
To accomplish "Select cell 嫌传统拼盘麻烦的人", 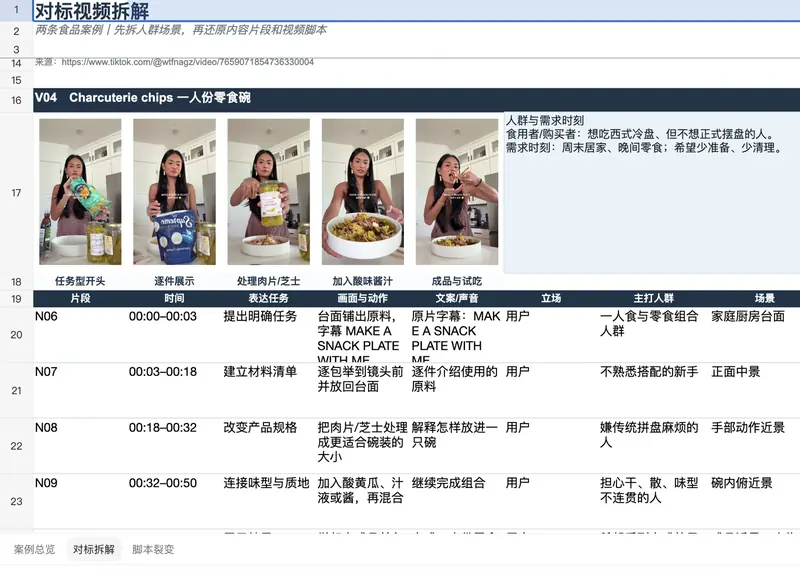I will [x=654, y=446].
